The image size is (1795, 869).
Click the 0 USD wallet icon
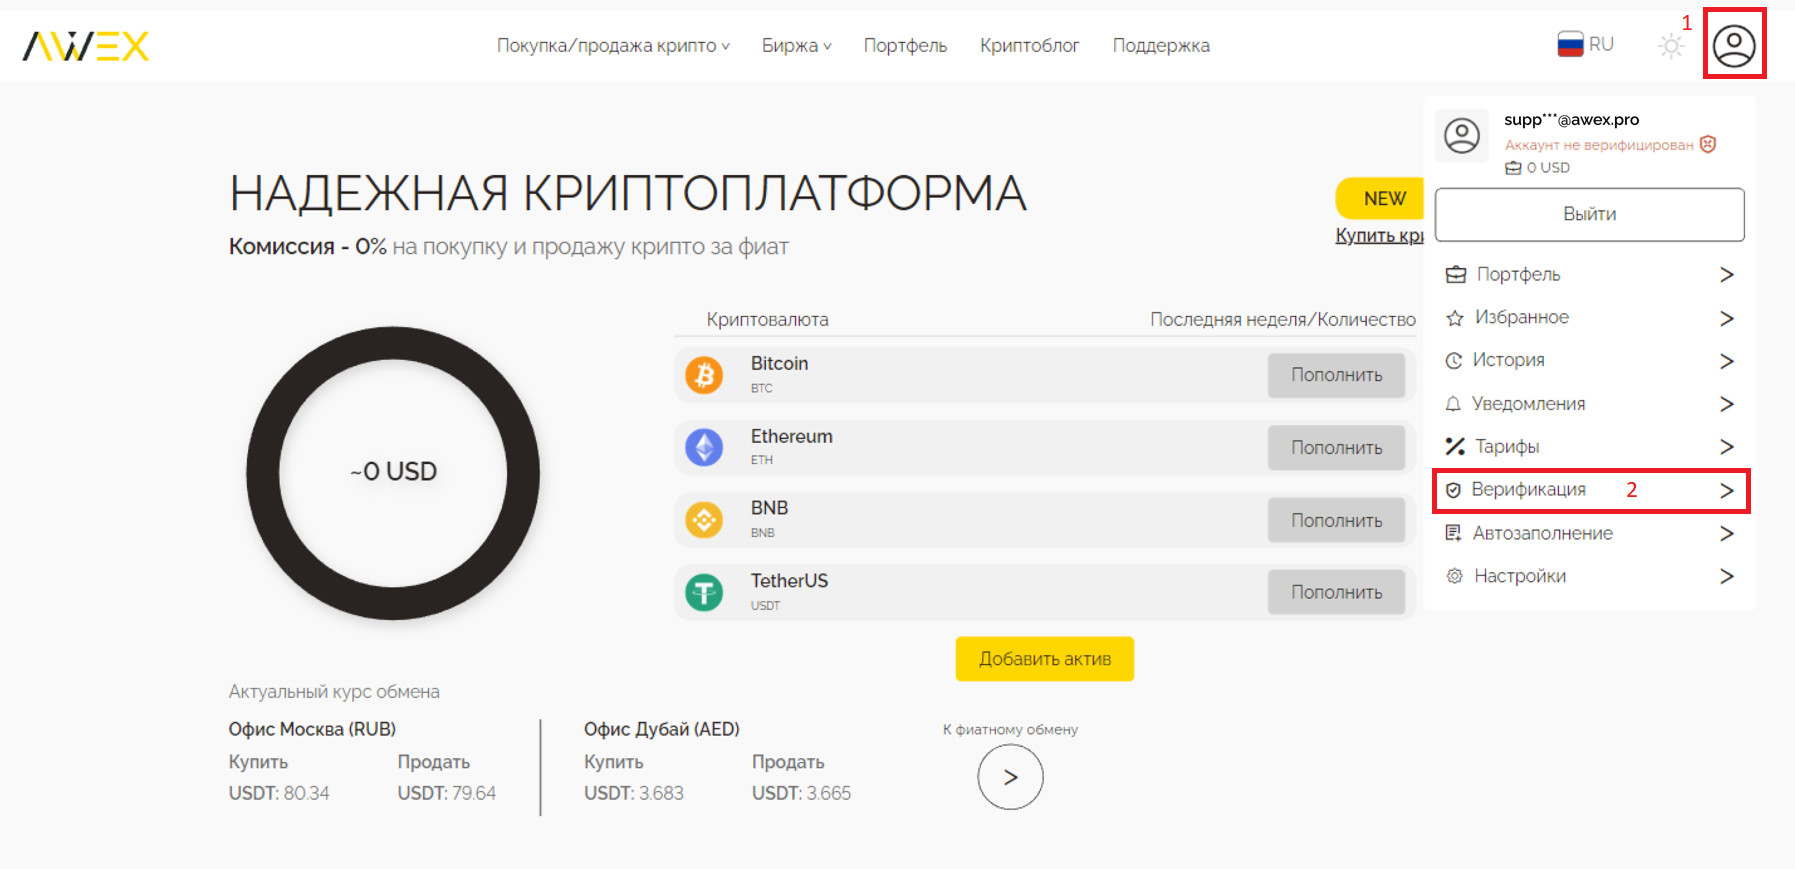tap(1513, 168)
